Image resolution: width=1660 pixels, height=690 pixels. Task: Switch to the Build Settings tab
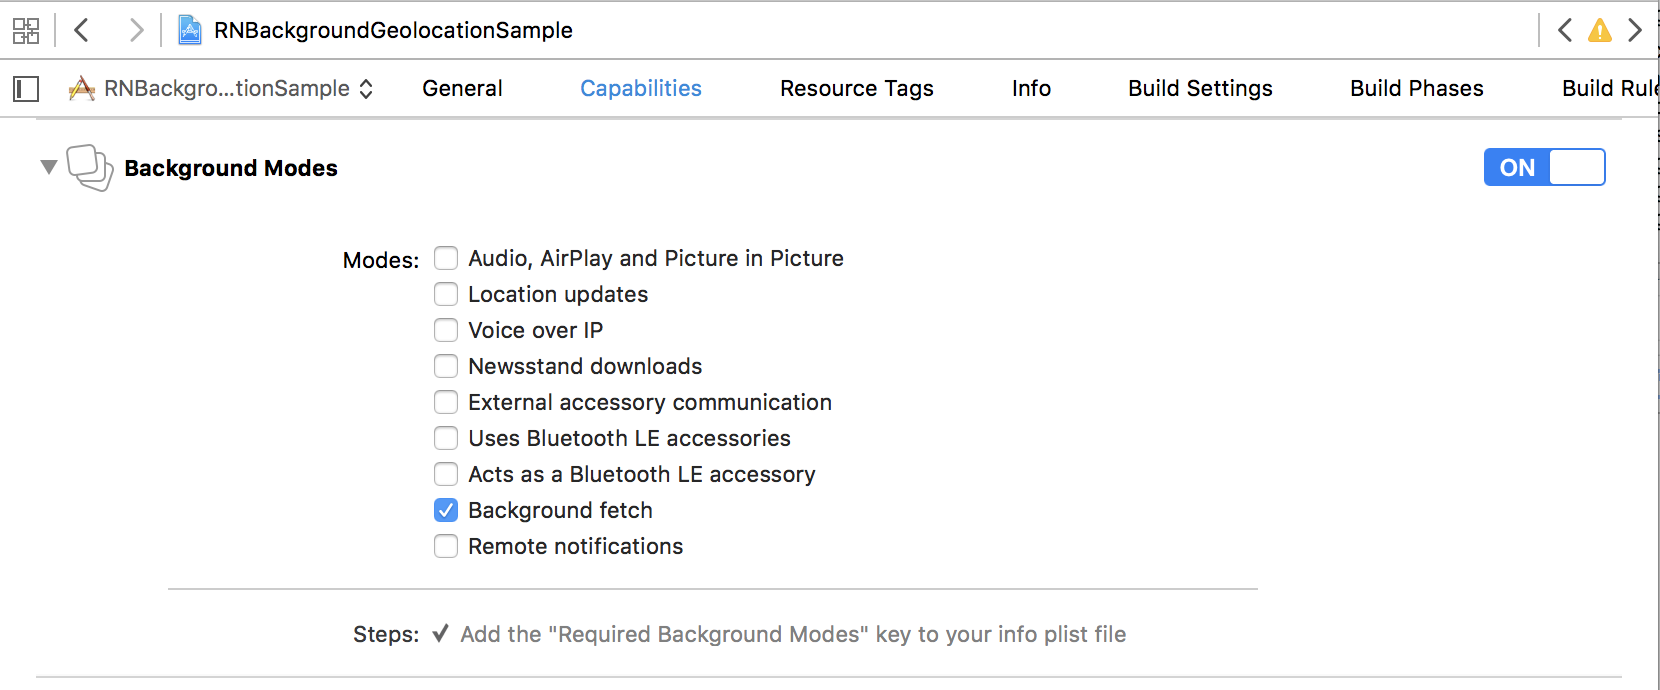point(1200,88)
